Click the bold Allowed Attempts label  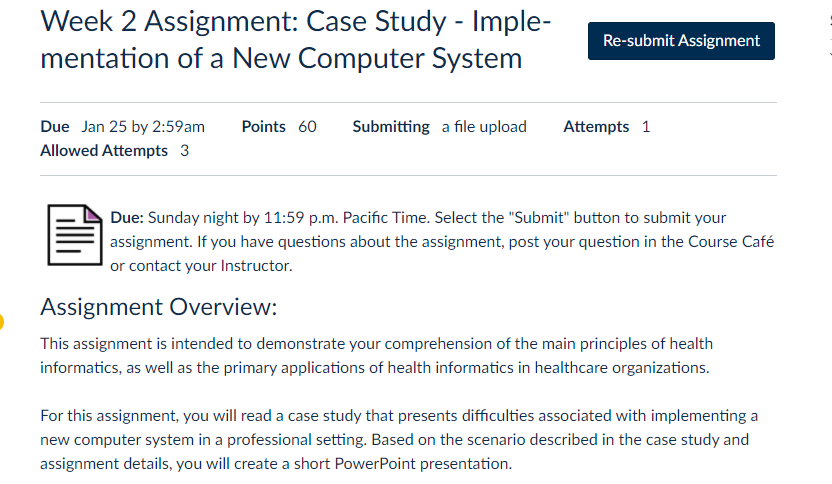click(104, 150)
